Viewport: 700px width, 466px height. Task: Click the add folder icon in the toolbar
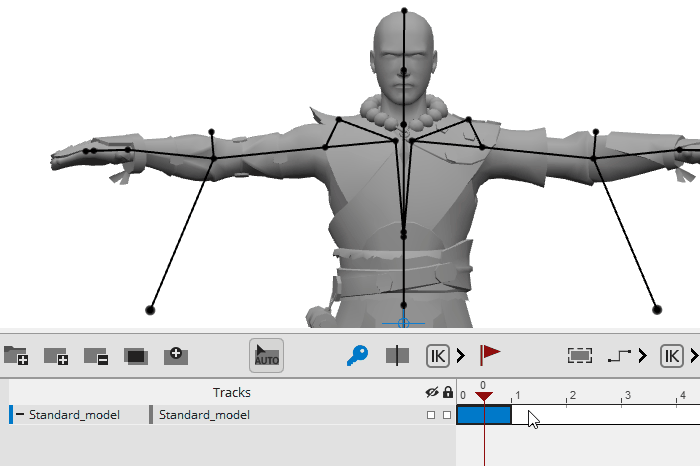[16, 355]
